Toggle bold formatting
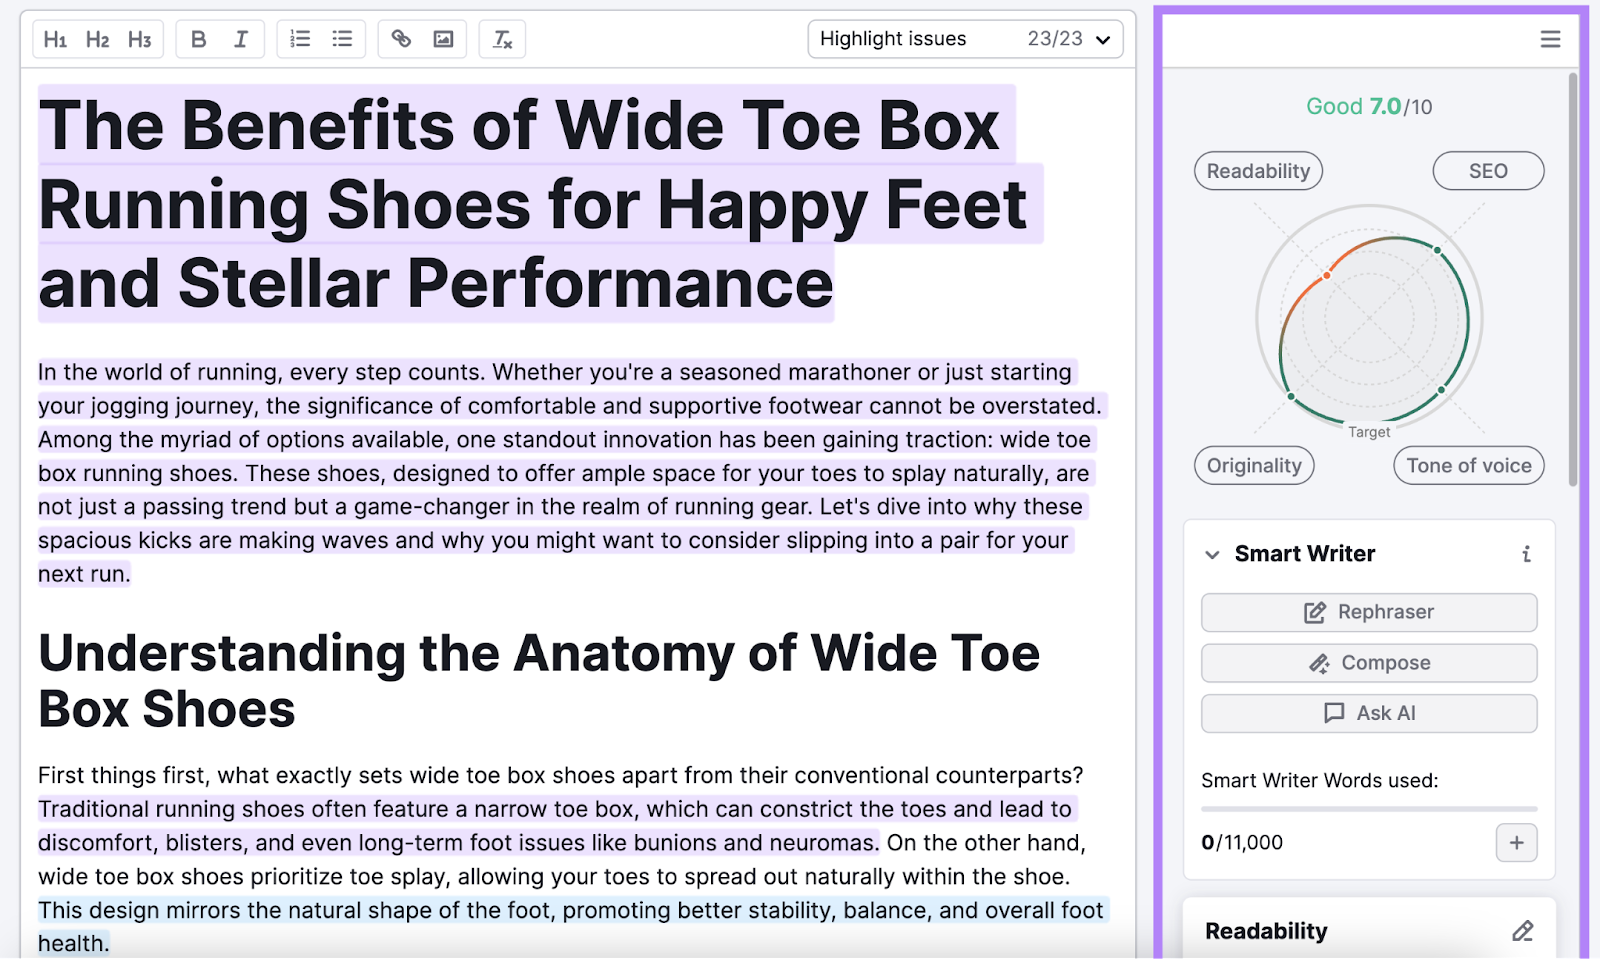The image size is (1600, 959). (198, 39)
